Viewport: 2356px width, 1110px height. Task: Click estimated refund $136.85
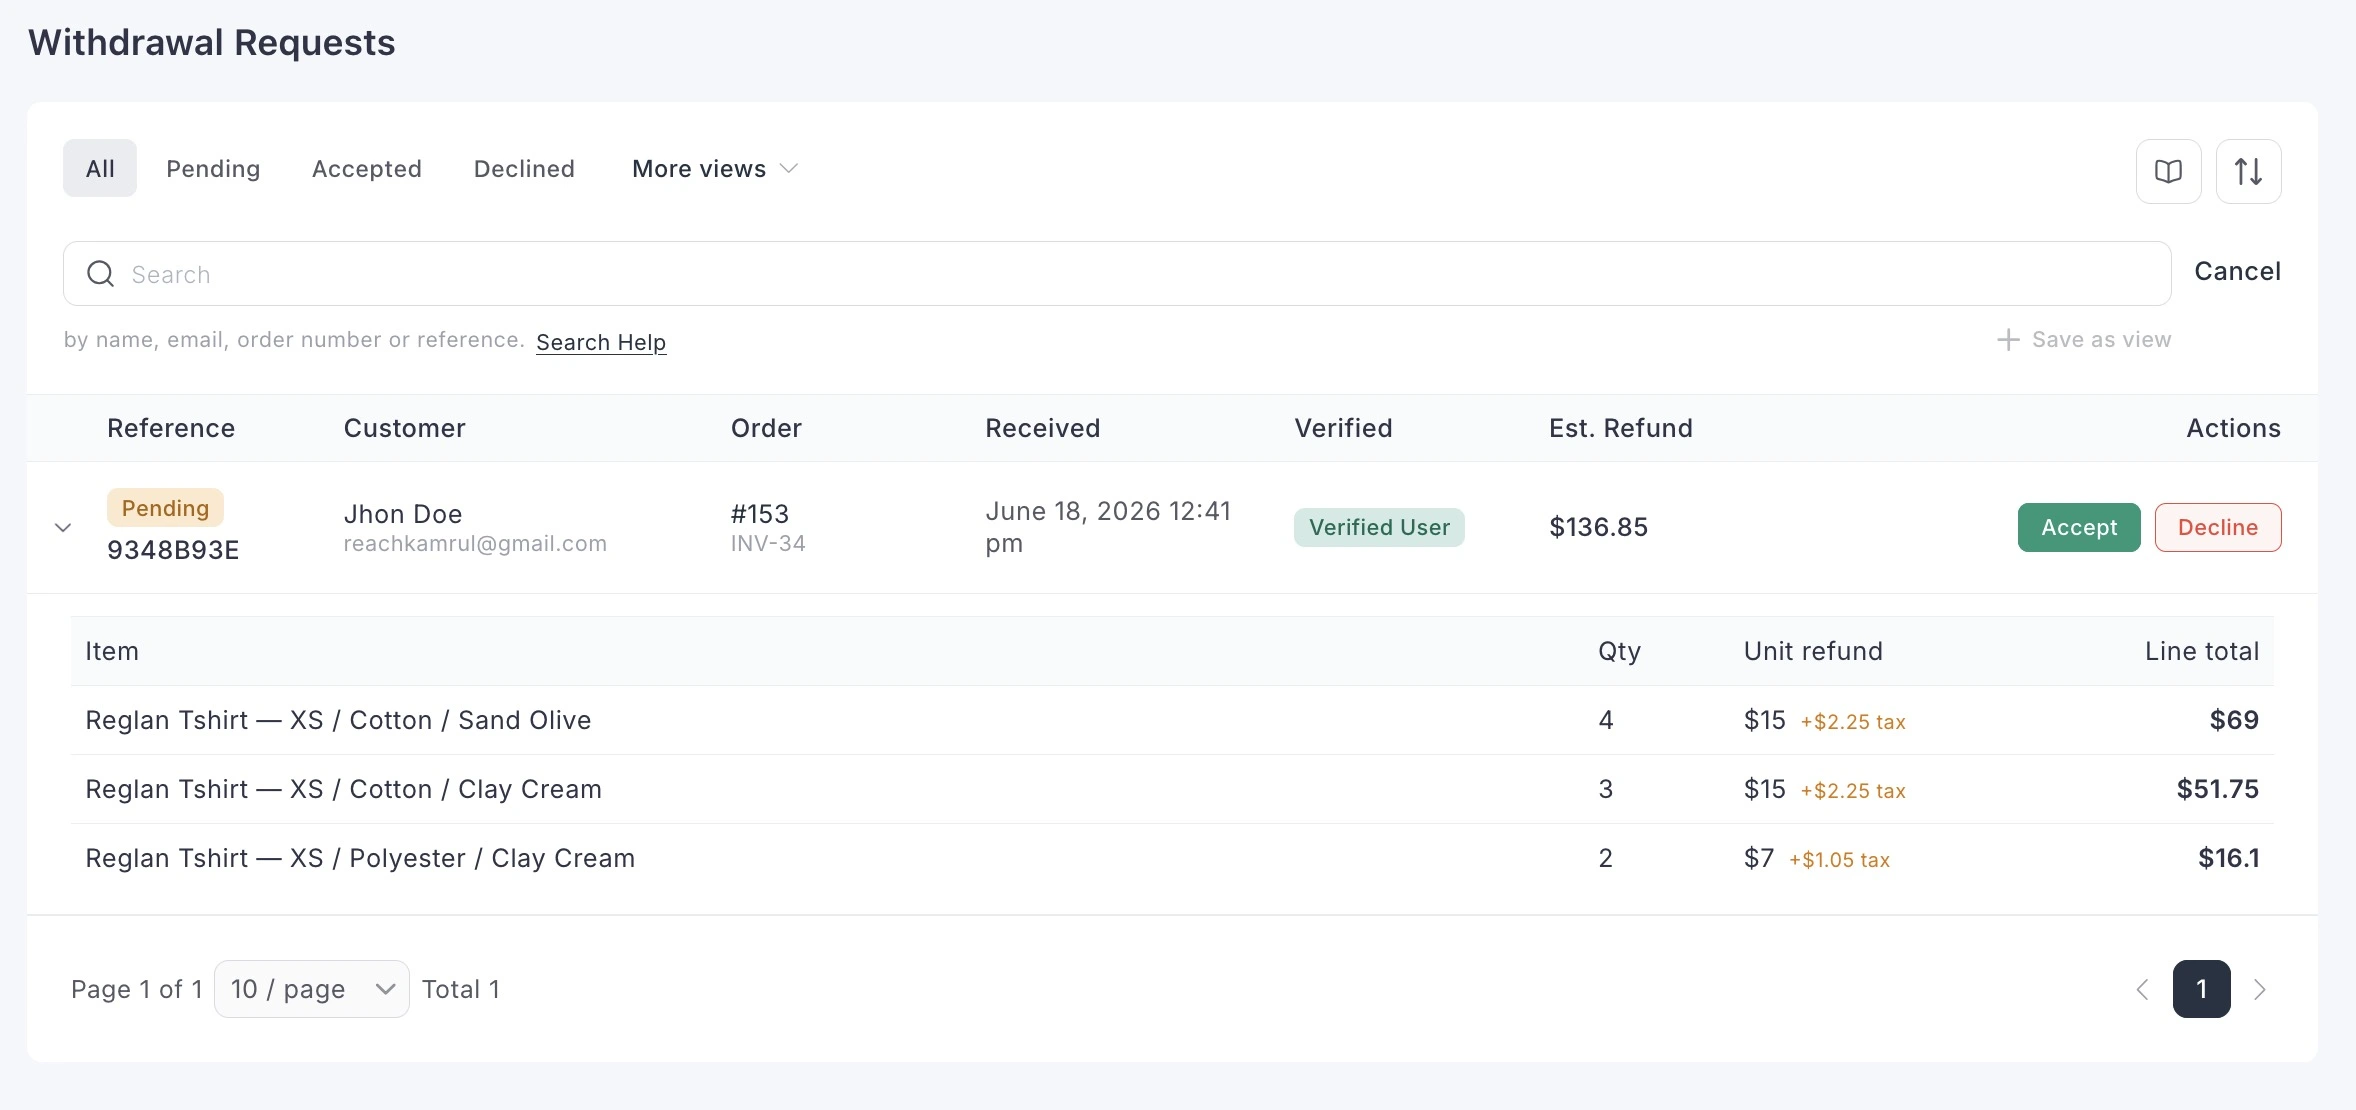tap(1598, 527)
